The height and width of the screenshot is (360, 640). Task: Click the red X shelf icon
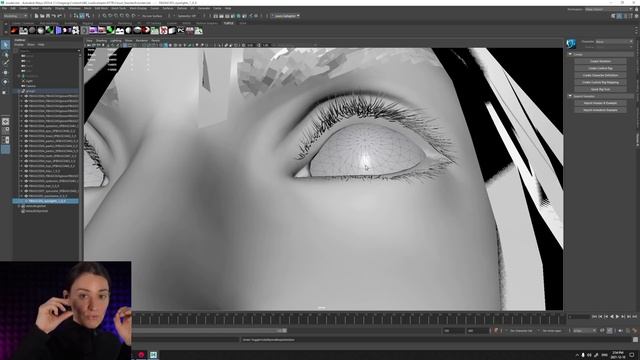tap(164, 30)
